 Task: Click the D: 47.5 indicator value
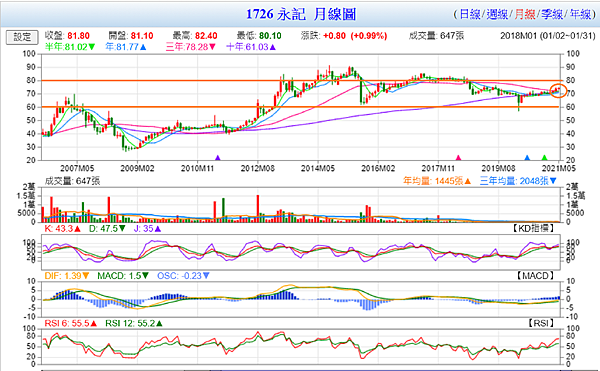click(x=108, y=229)
